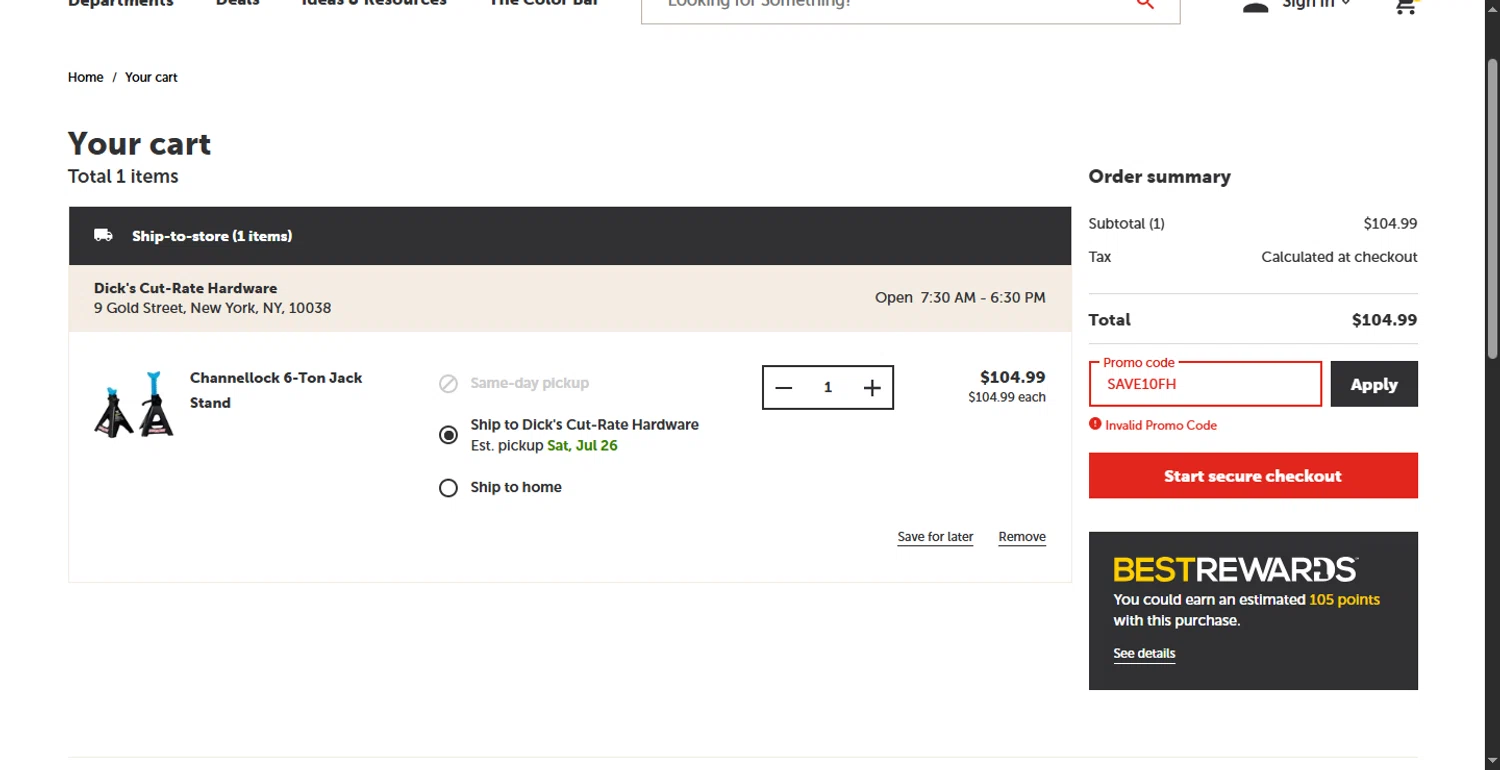Open the shopping cart icon

point(1405,6)
